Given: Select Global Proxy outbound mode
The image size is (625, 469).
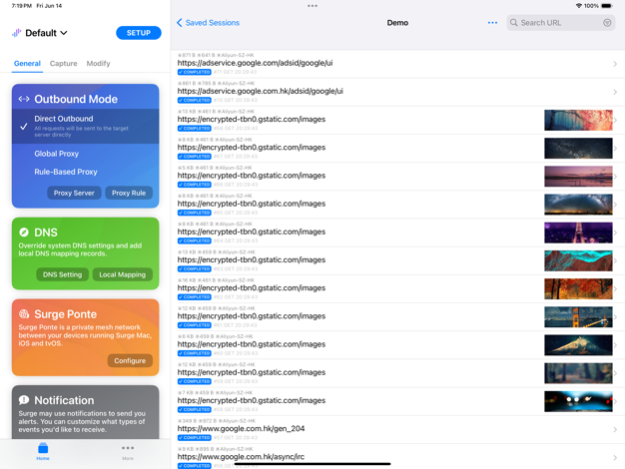Looking at the screenshot, I should [58, 153].
